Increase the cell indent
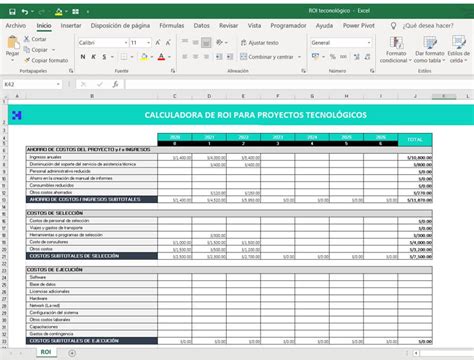This screenshot has width=474, height=360. pyautogui.click(x=230, y=57)
